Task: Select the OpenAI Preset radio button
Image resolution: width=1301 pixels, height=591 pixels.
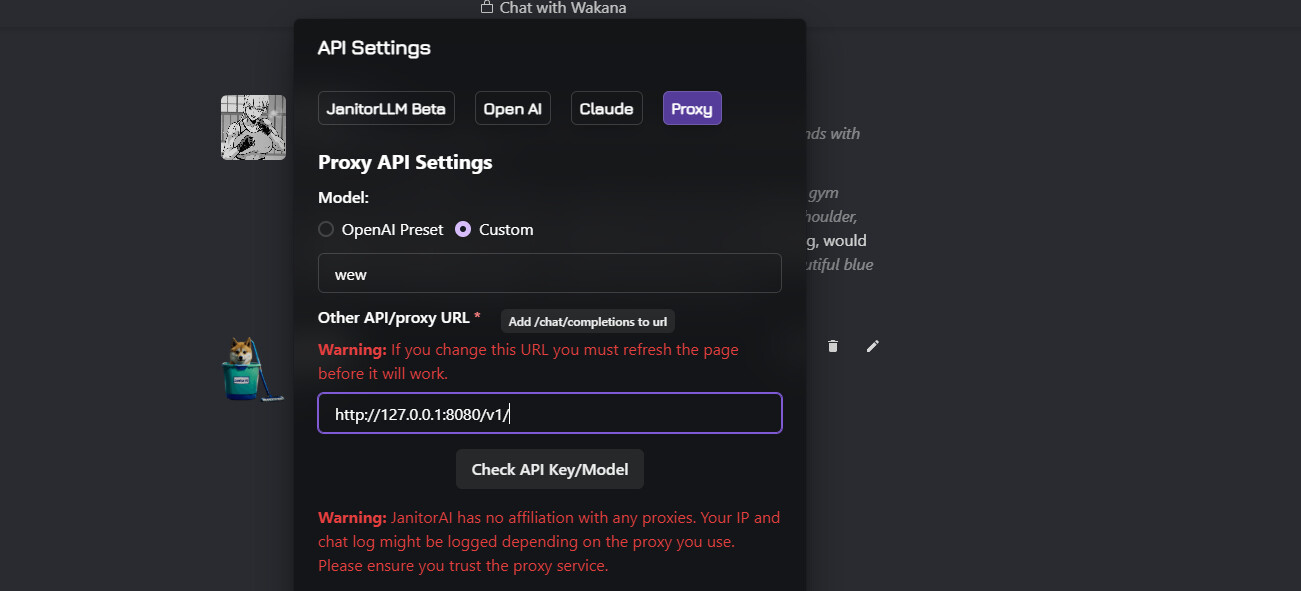Action: [326, 230]
